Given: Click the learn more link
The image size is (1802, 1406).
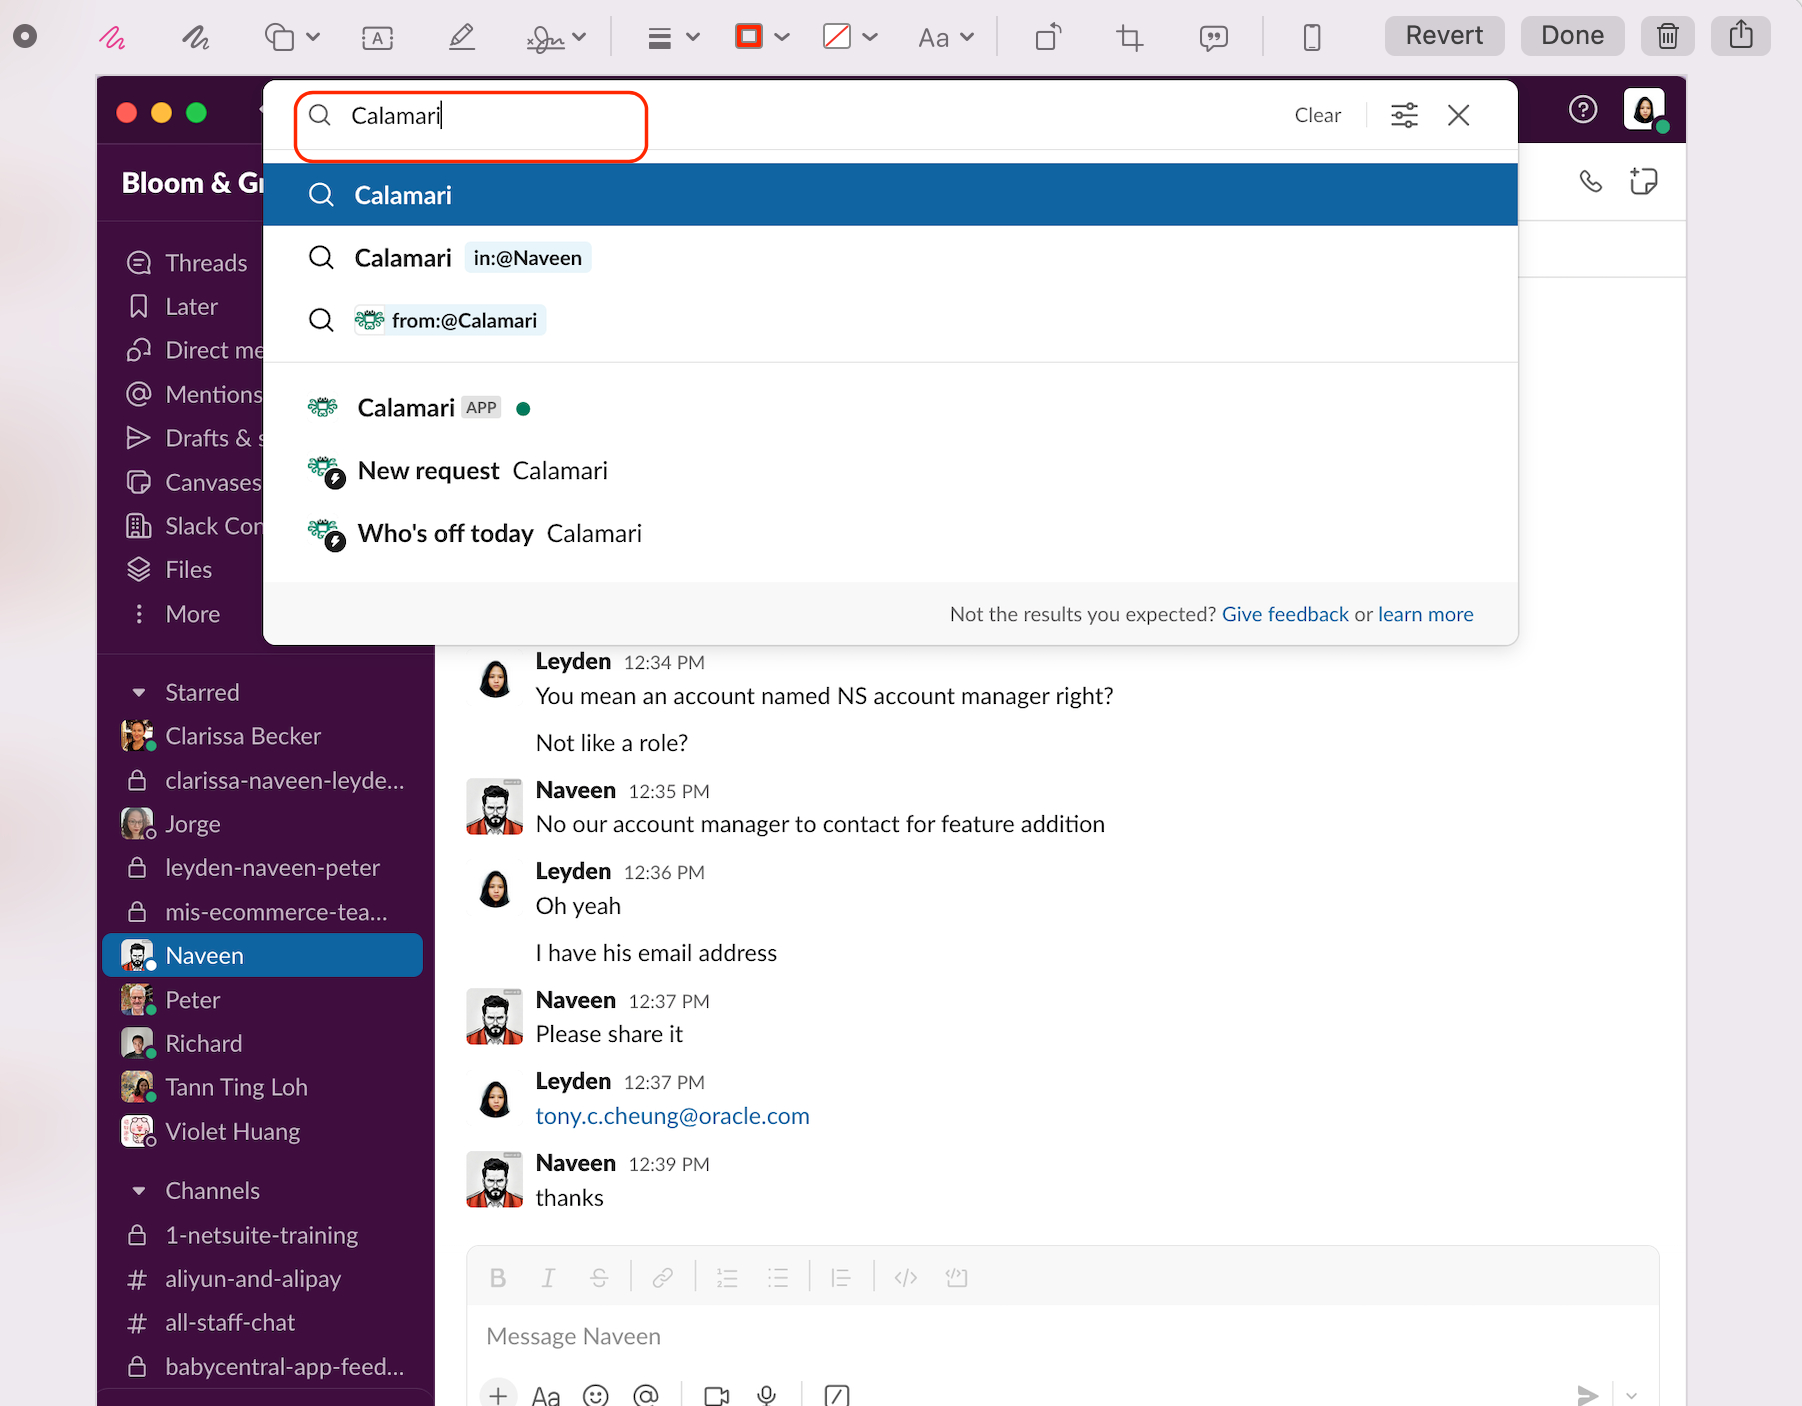Looking at the screenshot, I should pos(1425,614).
